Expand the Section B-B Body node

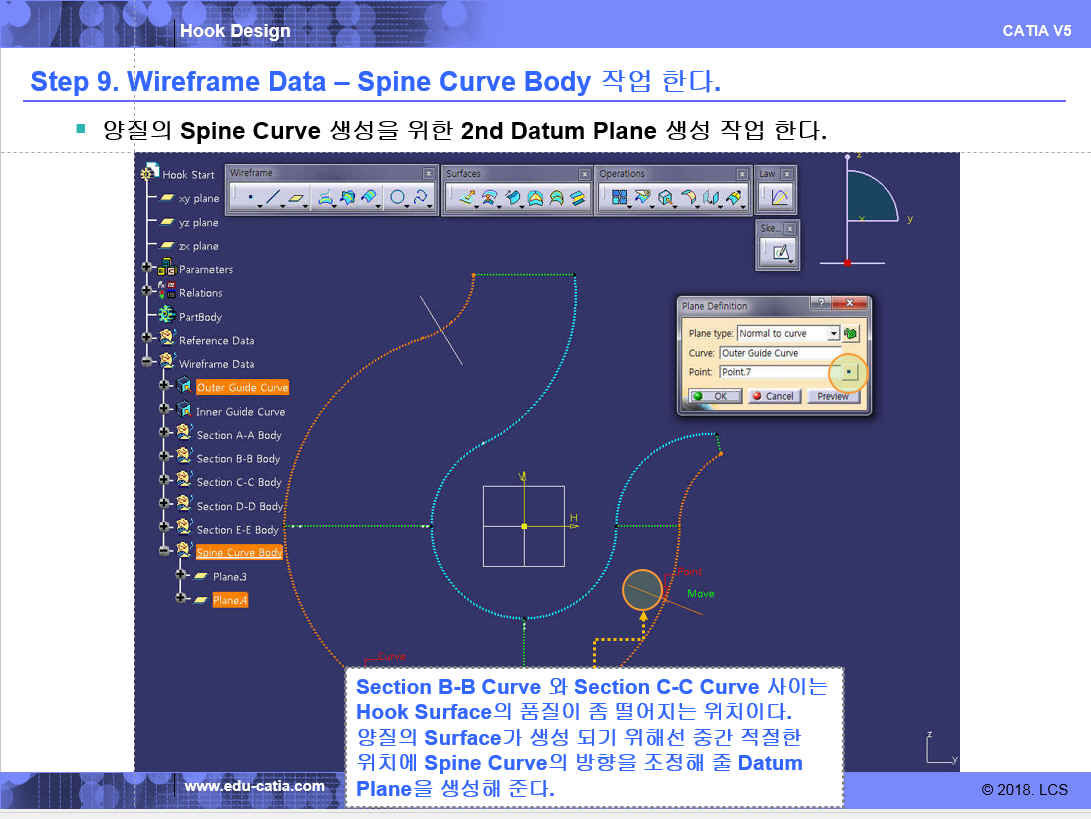click(x=165, y=458)
